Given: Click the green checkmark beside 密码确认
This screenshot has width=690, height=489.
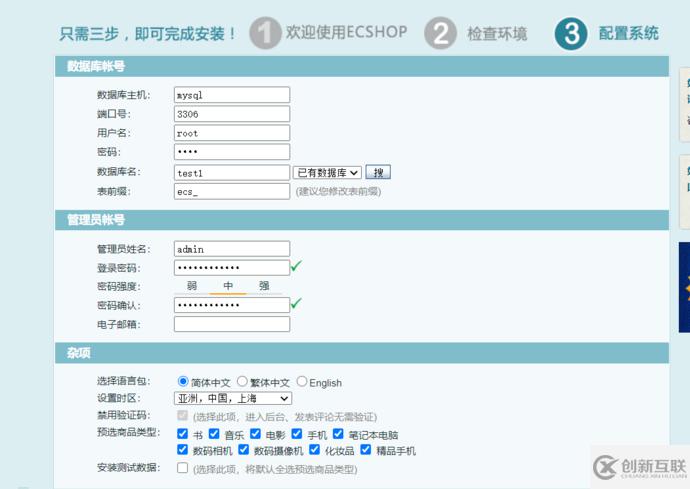Looking at the screenshot, I should coord(296,303).
